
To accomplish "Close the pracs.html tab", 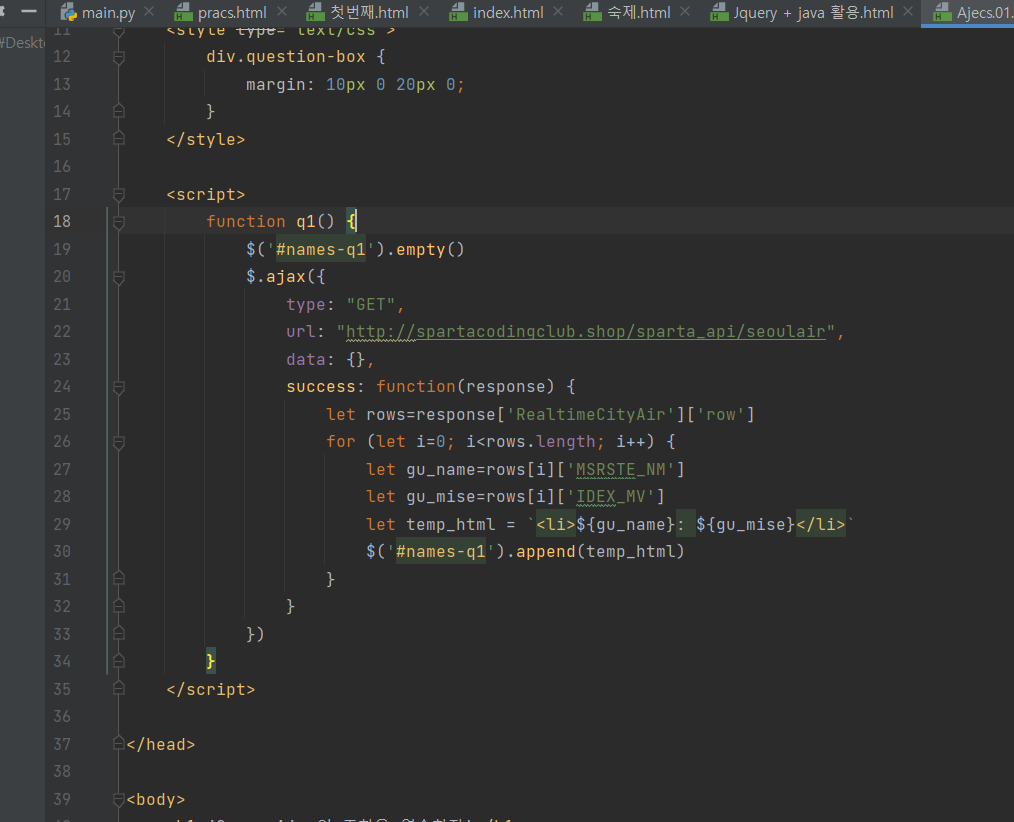I will tap(282, 12).
